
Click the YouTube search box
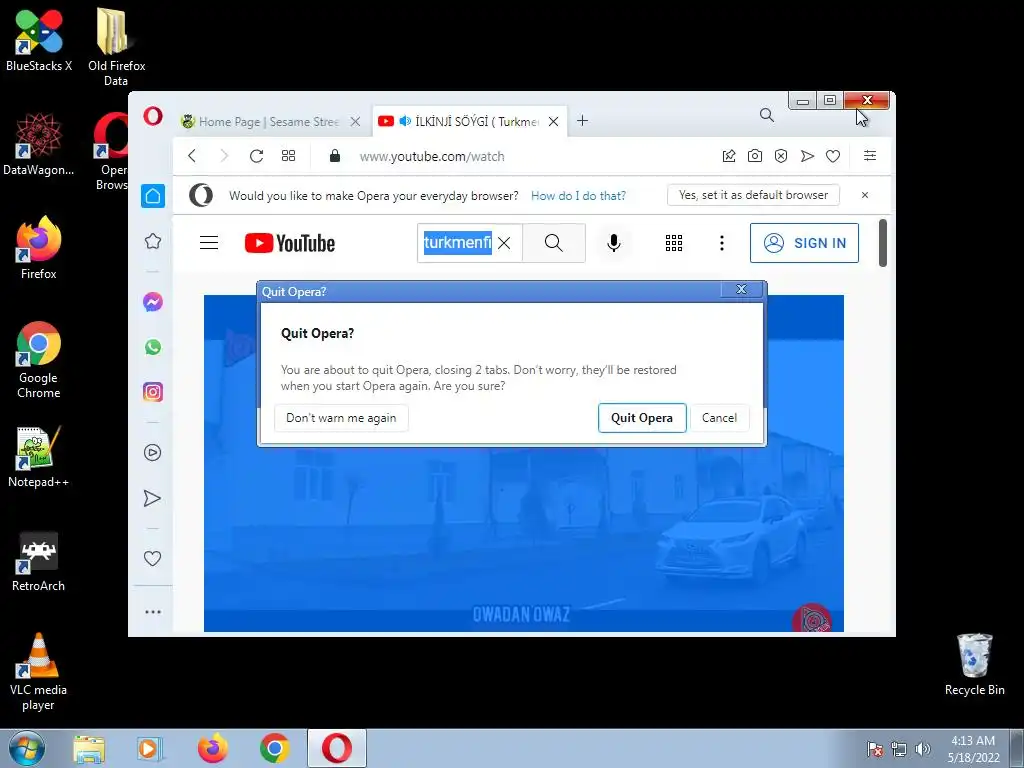457,243
